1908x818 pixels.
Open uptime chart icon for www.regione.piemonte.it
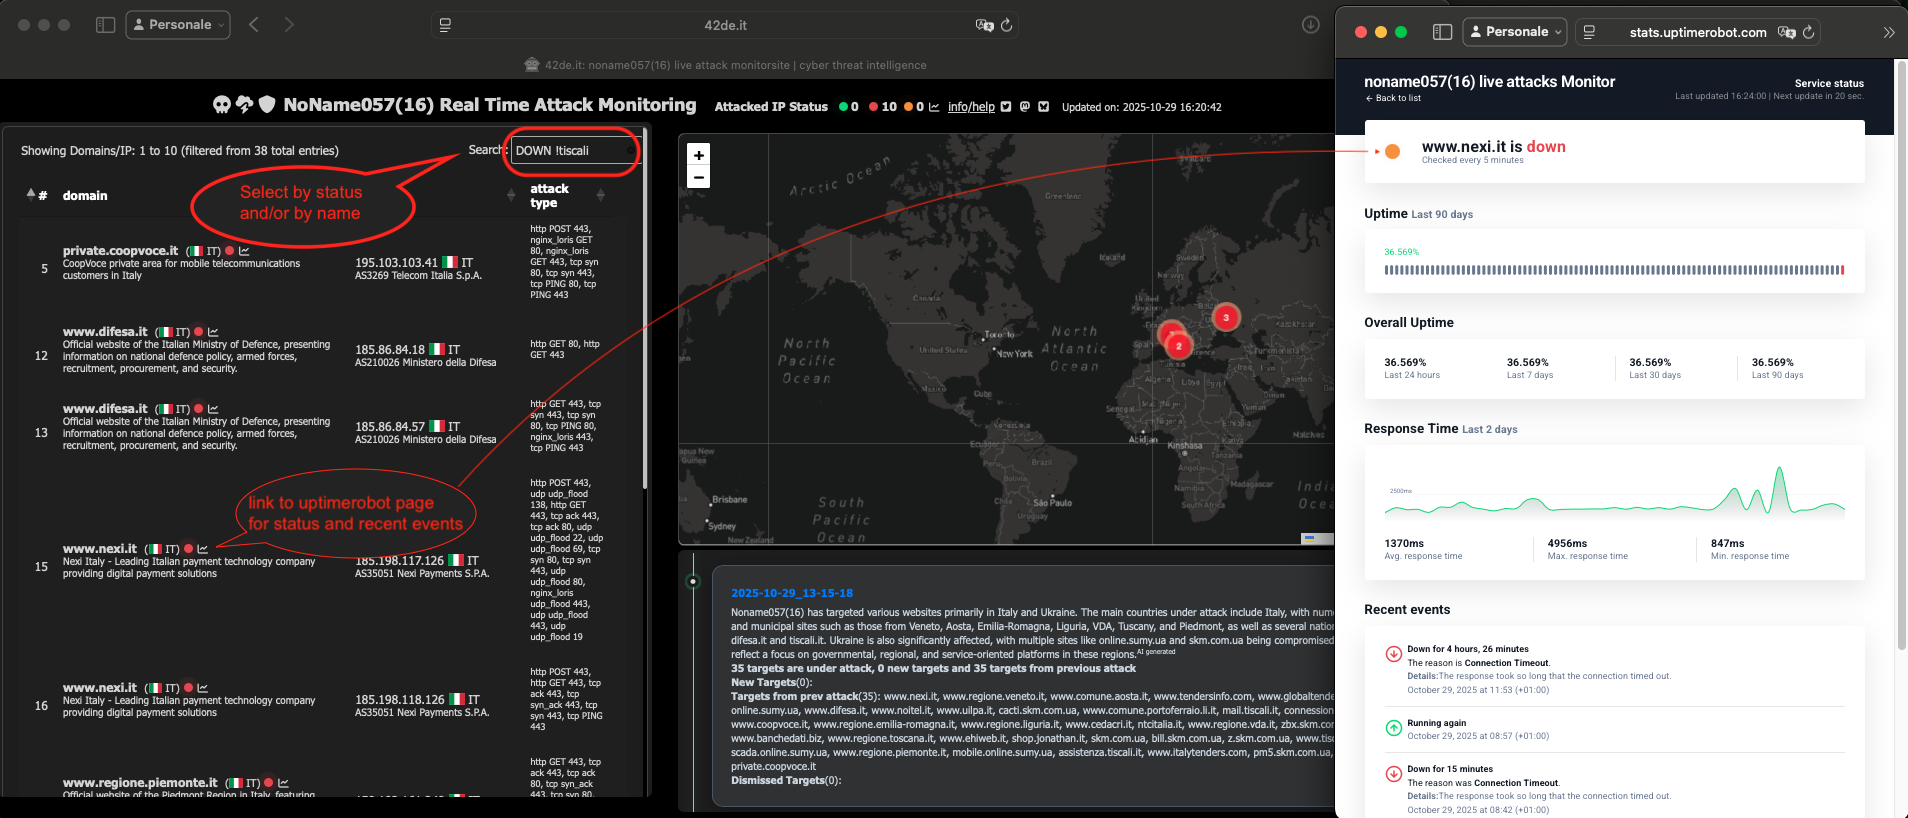pyautogui.click(x=283, y=783)
